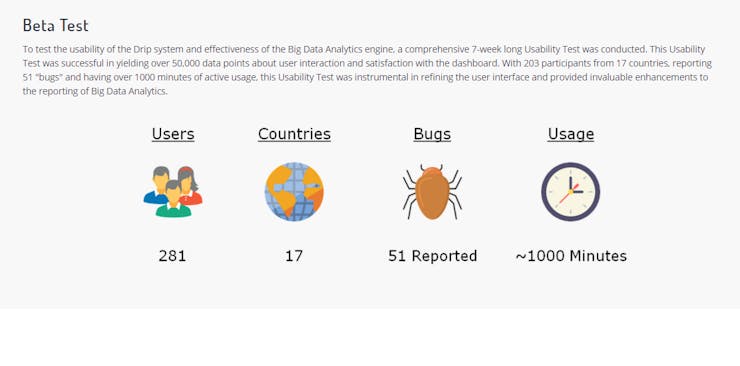The image size is (740, 366).
Task: Click the 17 countries count
Action: [294, 256]
